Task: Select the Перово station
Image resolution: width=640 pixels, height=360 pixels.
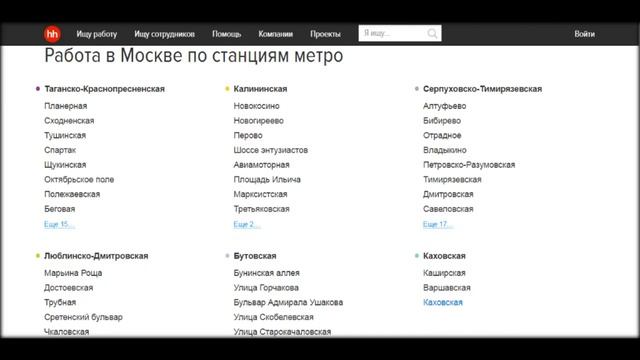Action: pyautogui.click(x=248, y=136)
